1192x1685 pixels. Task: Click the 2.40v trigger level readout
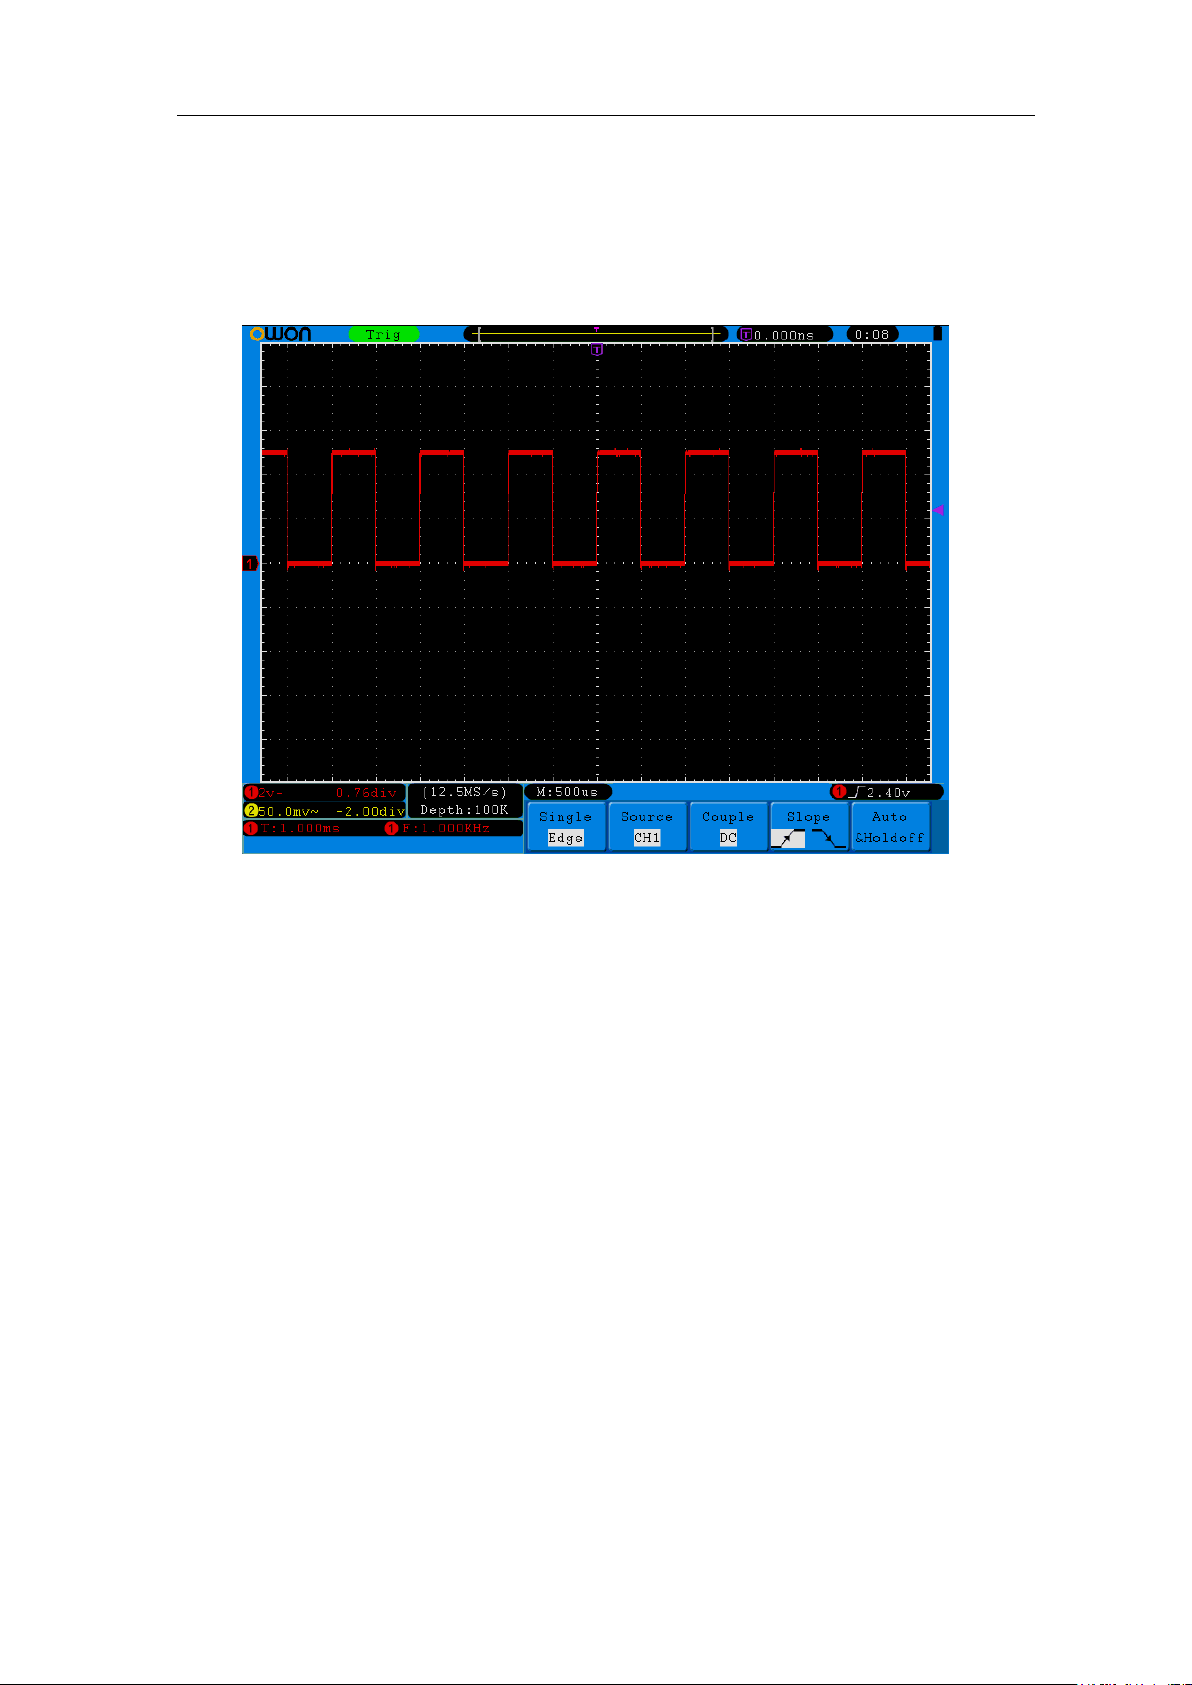[x=889, y=792]
